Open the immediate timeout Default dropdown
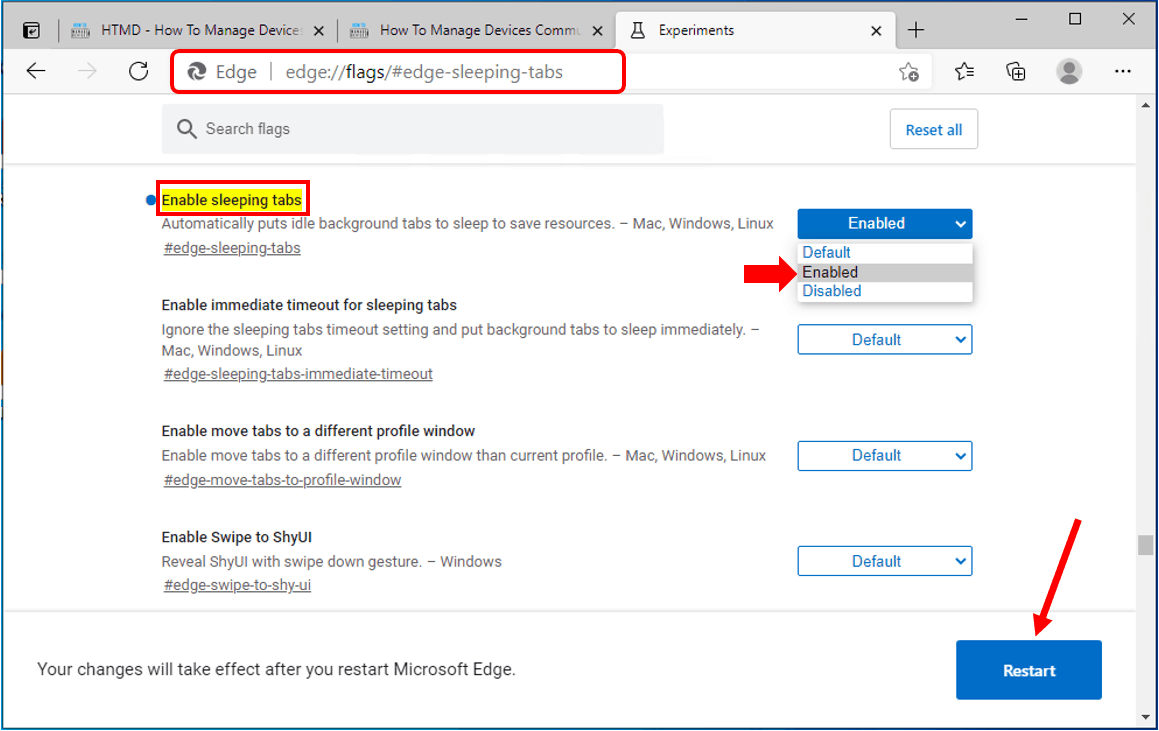This screenshot has width=1159, height=731. pos(884,339)
